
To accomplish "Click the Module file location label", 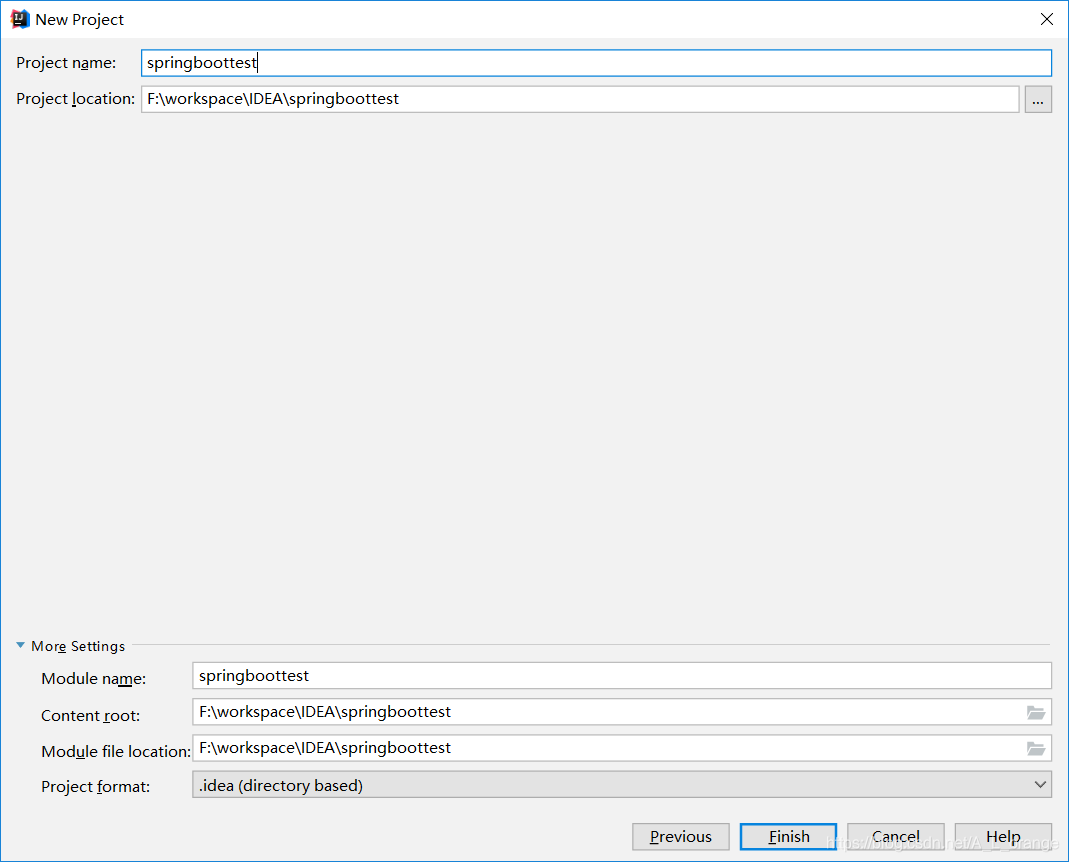I will 116,752.
